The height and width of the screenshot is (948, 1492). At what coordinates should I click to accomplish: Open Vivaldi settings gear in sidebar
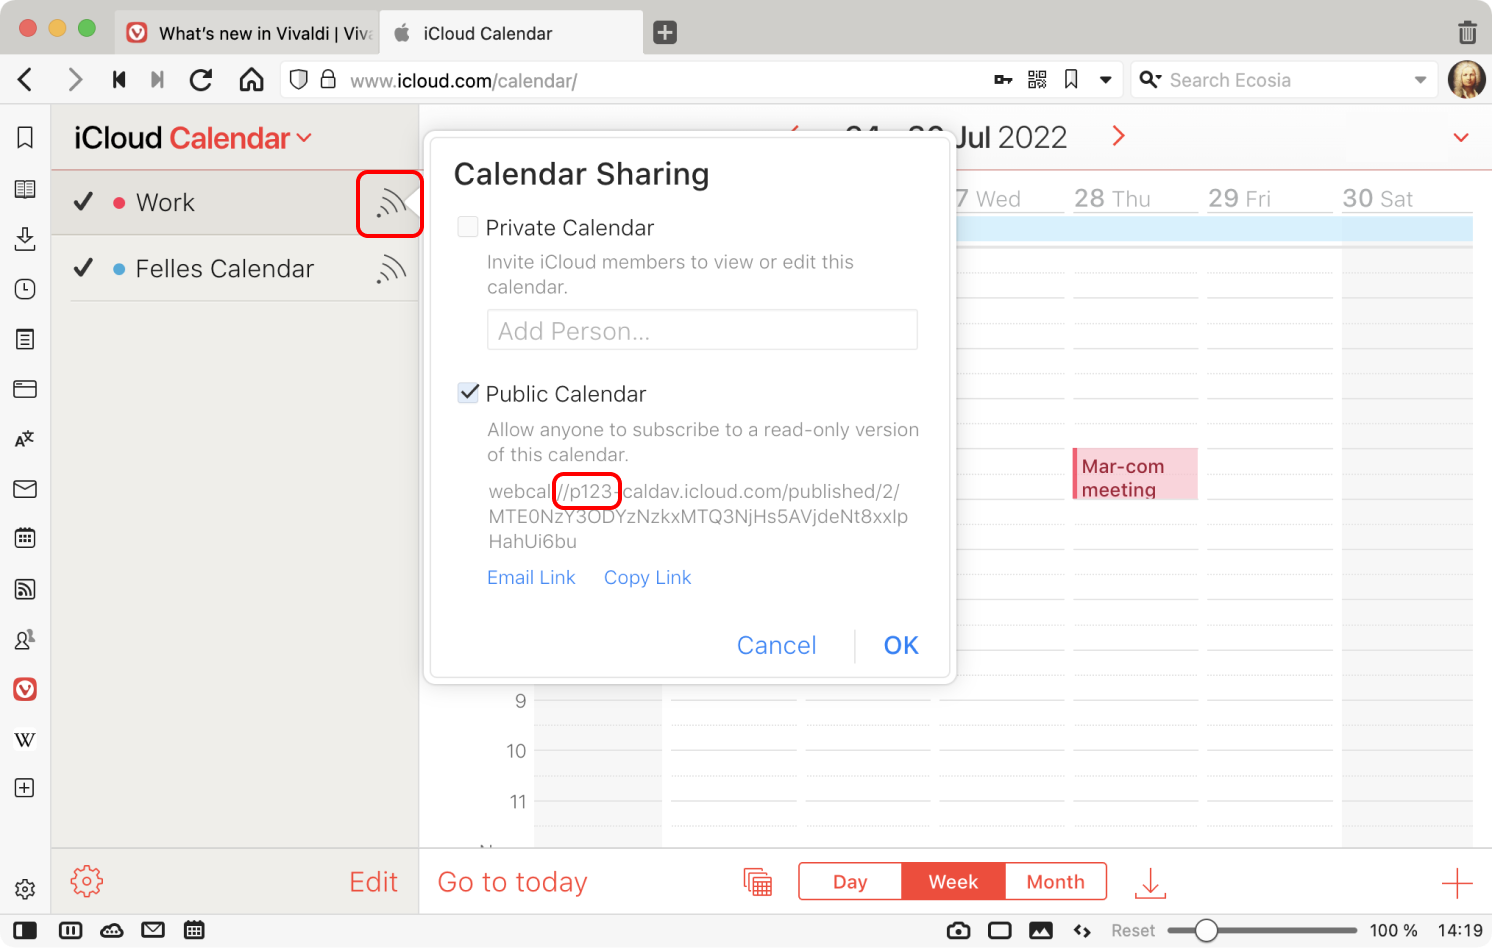tap(25, 889)
